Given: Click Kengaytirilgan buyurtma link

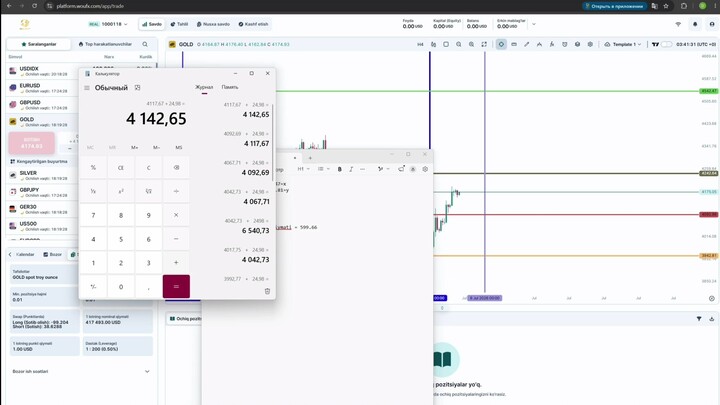Looking at the screenshot, I should pyautogui.click(x=39, y=162).
